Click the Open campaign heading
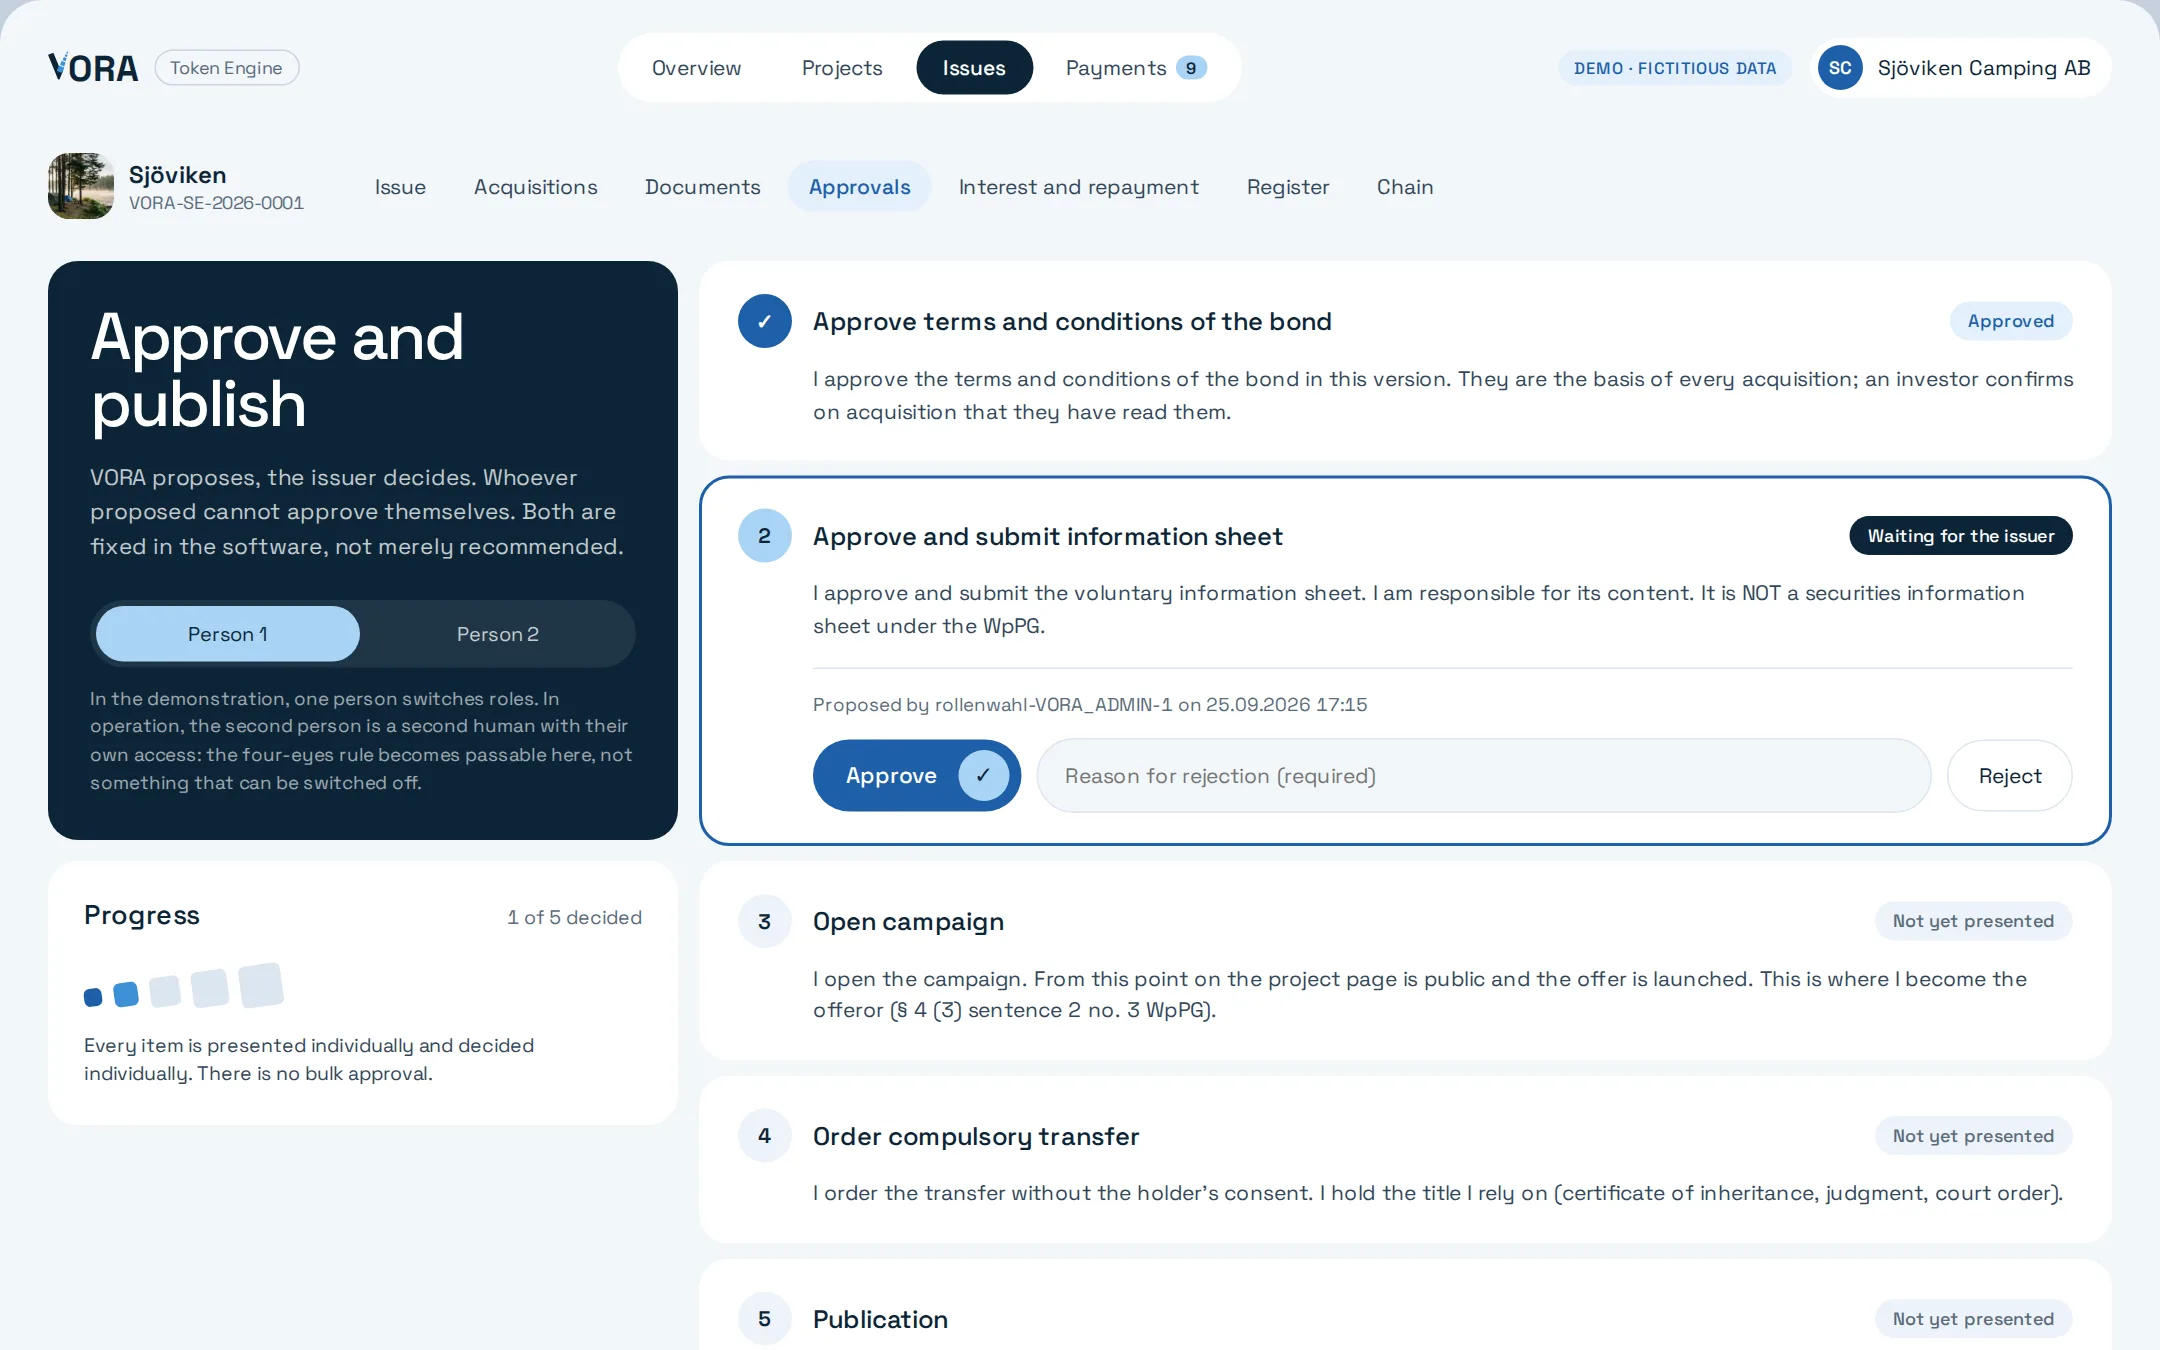Screen dimensions: 2160x1350 (908, 921)
